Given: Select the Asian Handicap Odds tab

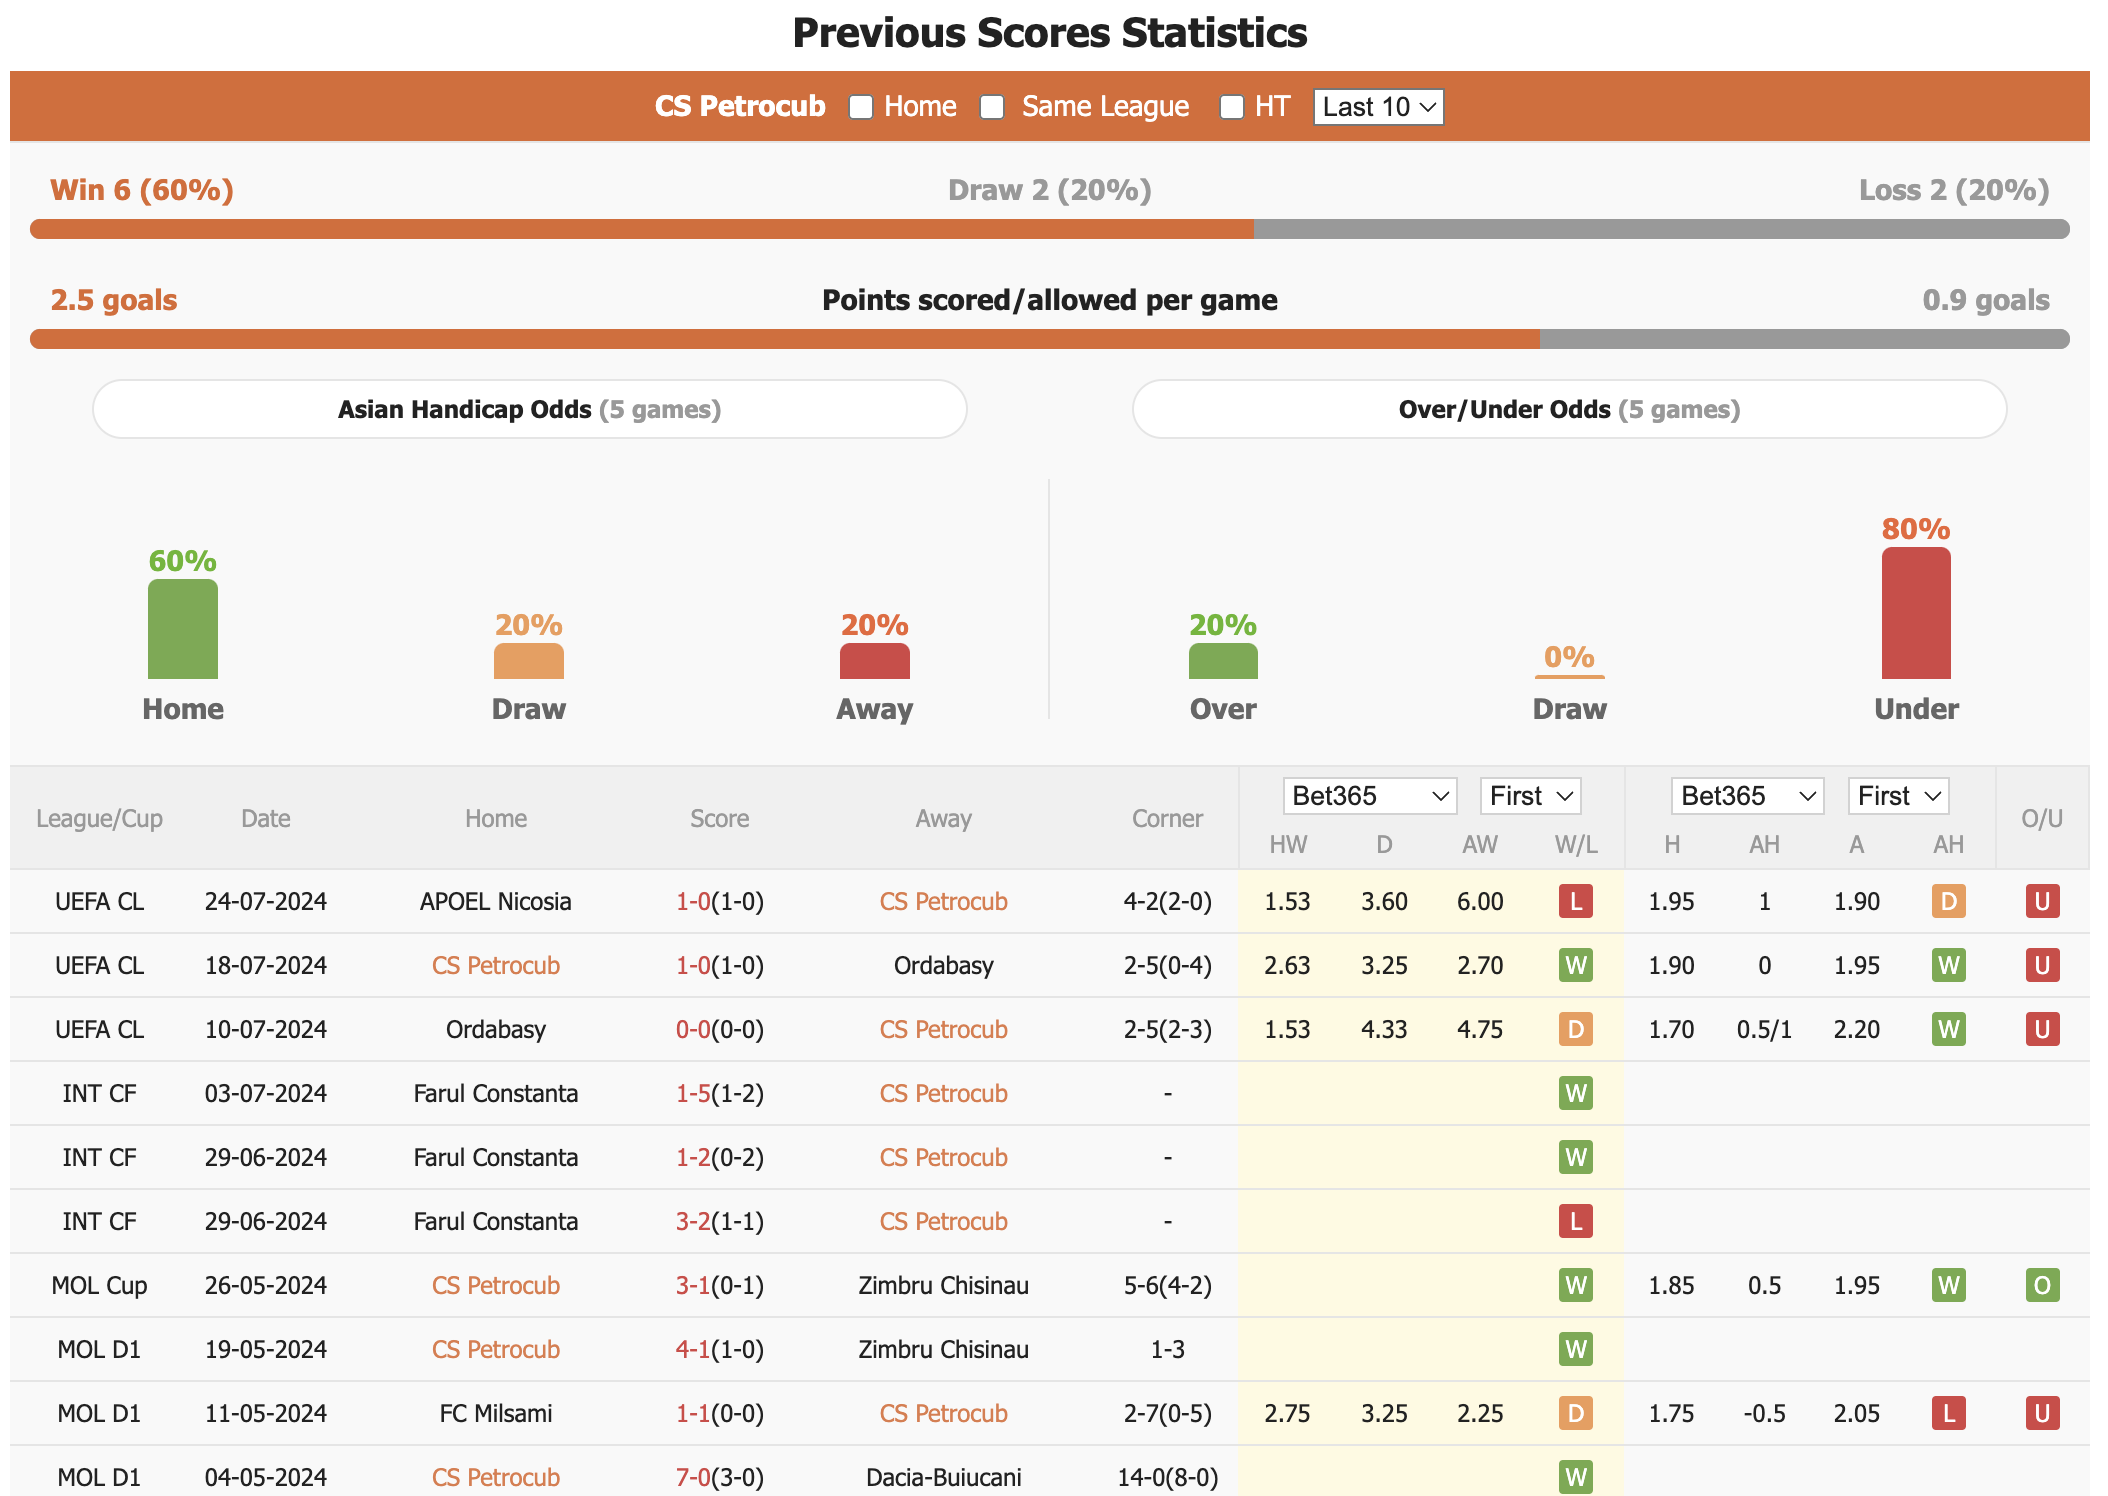Looking at the screenshot, I should pos(529,409).
